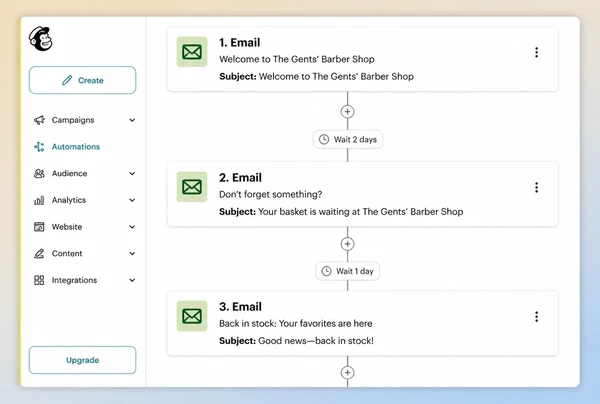Open three-dot menu for 2. Email

pyautogui.click(x=536, y=187)
